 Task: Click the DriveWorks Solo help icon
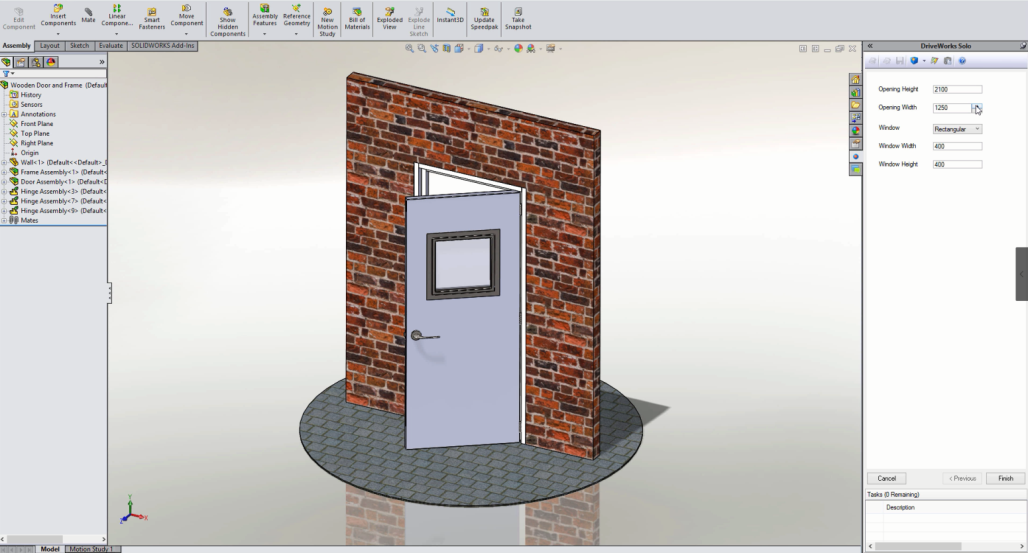[x=962, y=61]
